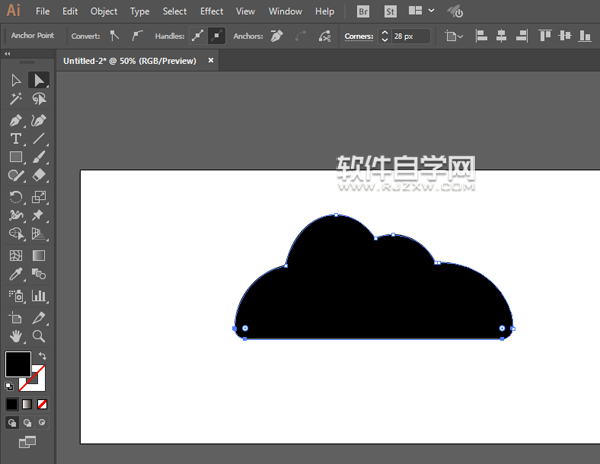This screenshot has width=600, height=464.
Task: Set the None color mode button
Action: (41, 404)
